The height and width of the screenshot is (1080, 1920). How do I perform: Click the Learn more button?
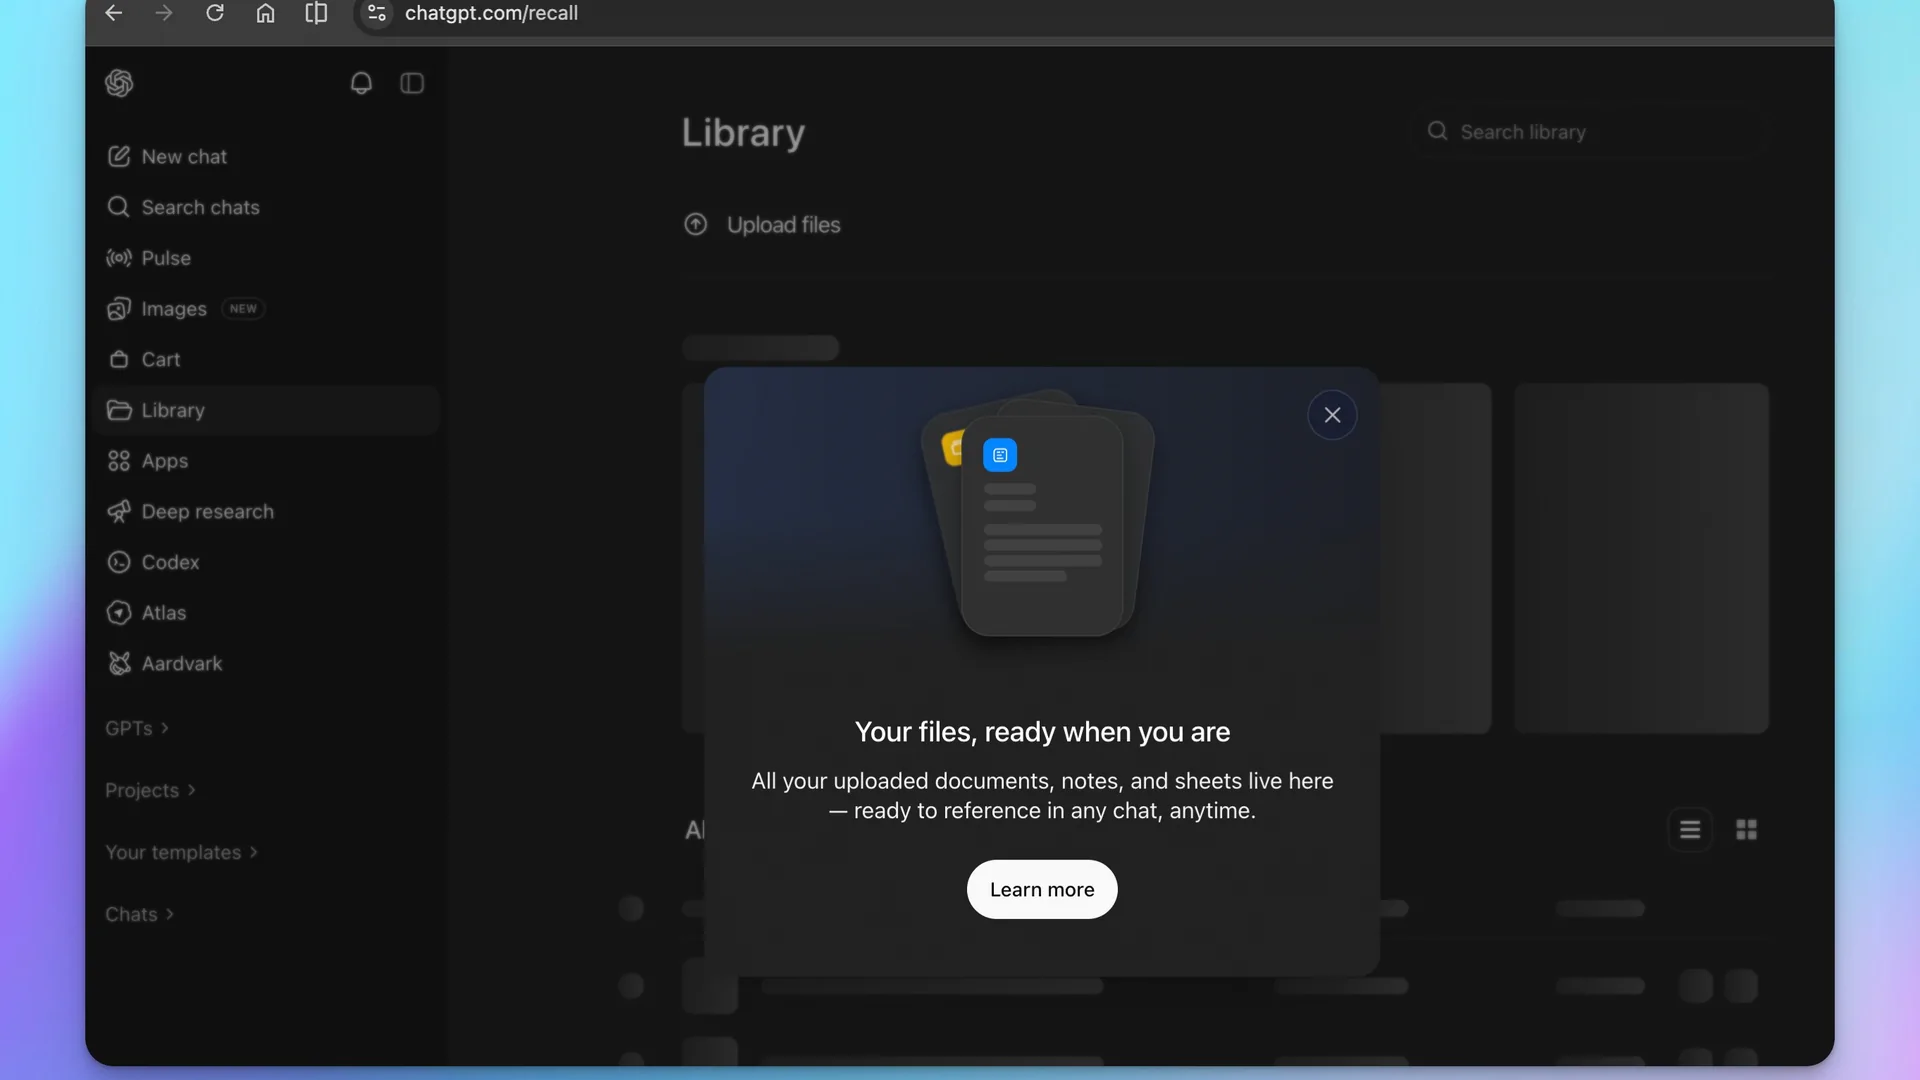point(1041,889)
